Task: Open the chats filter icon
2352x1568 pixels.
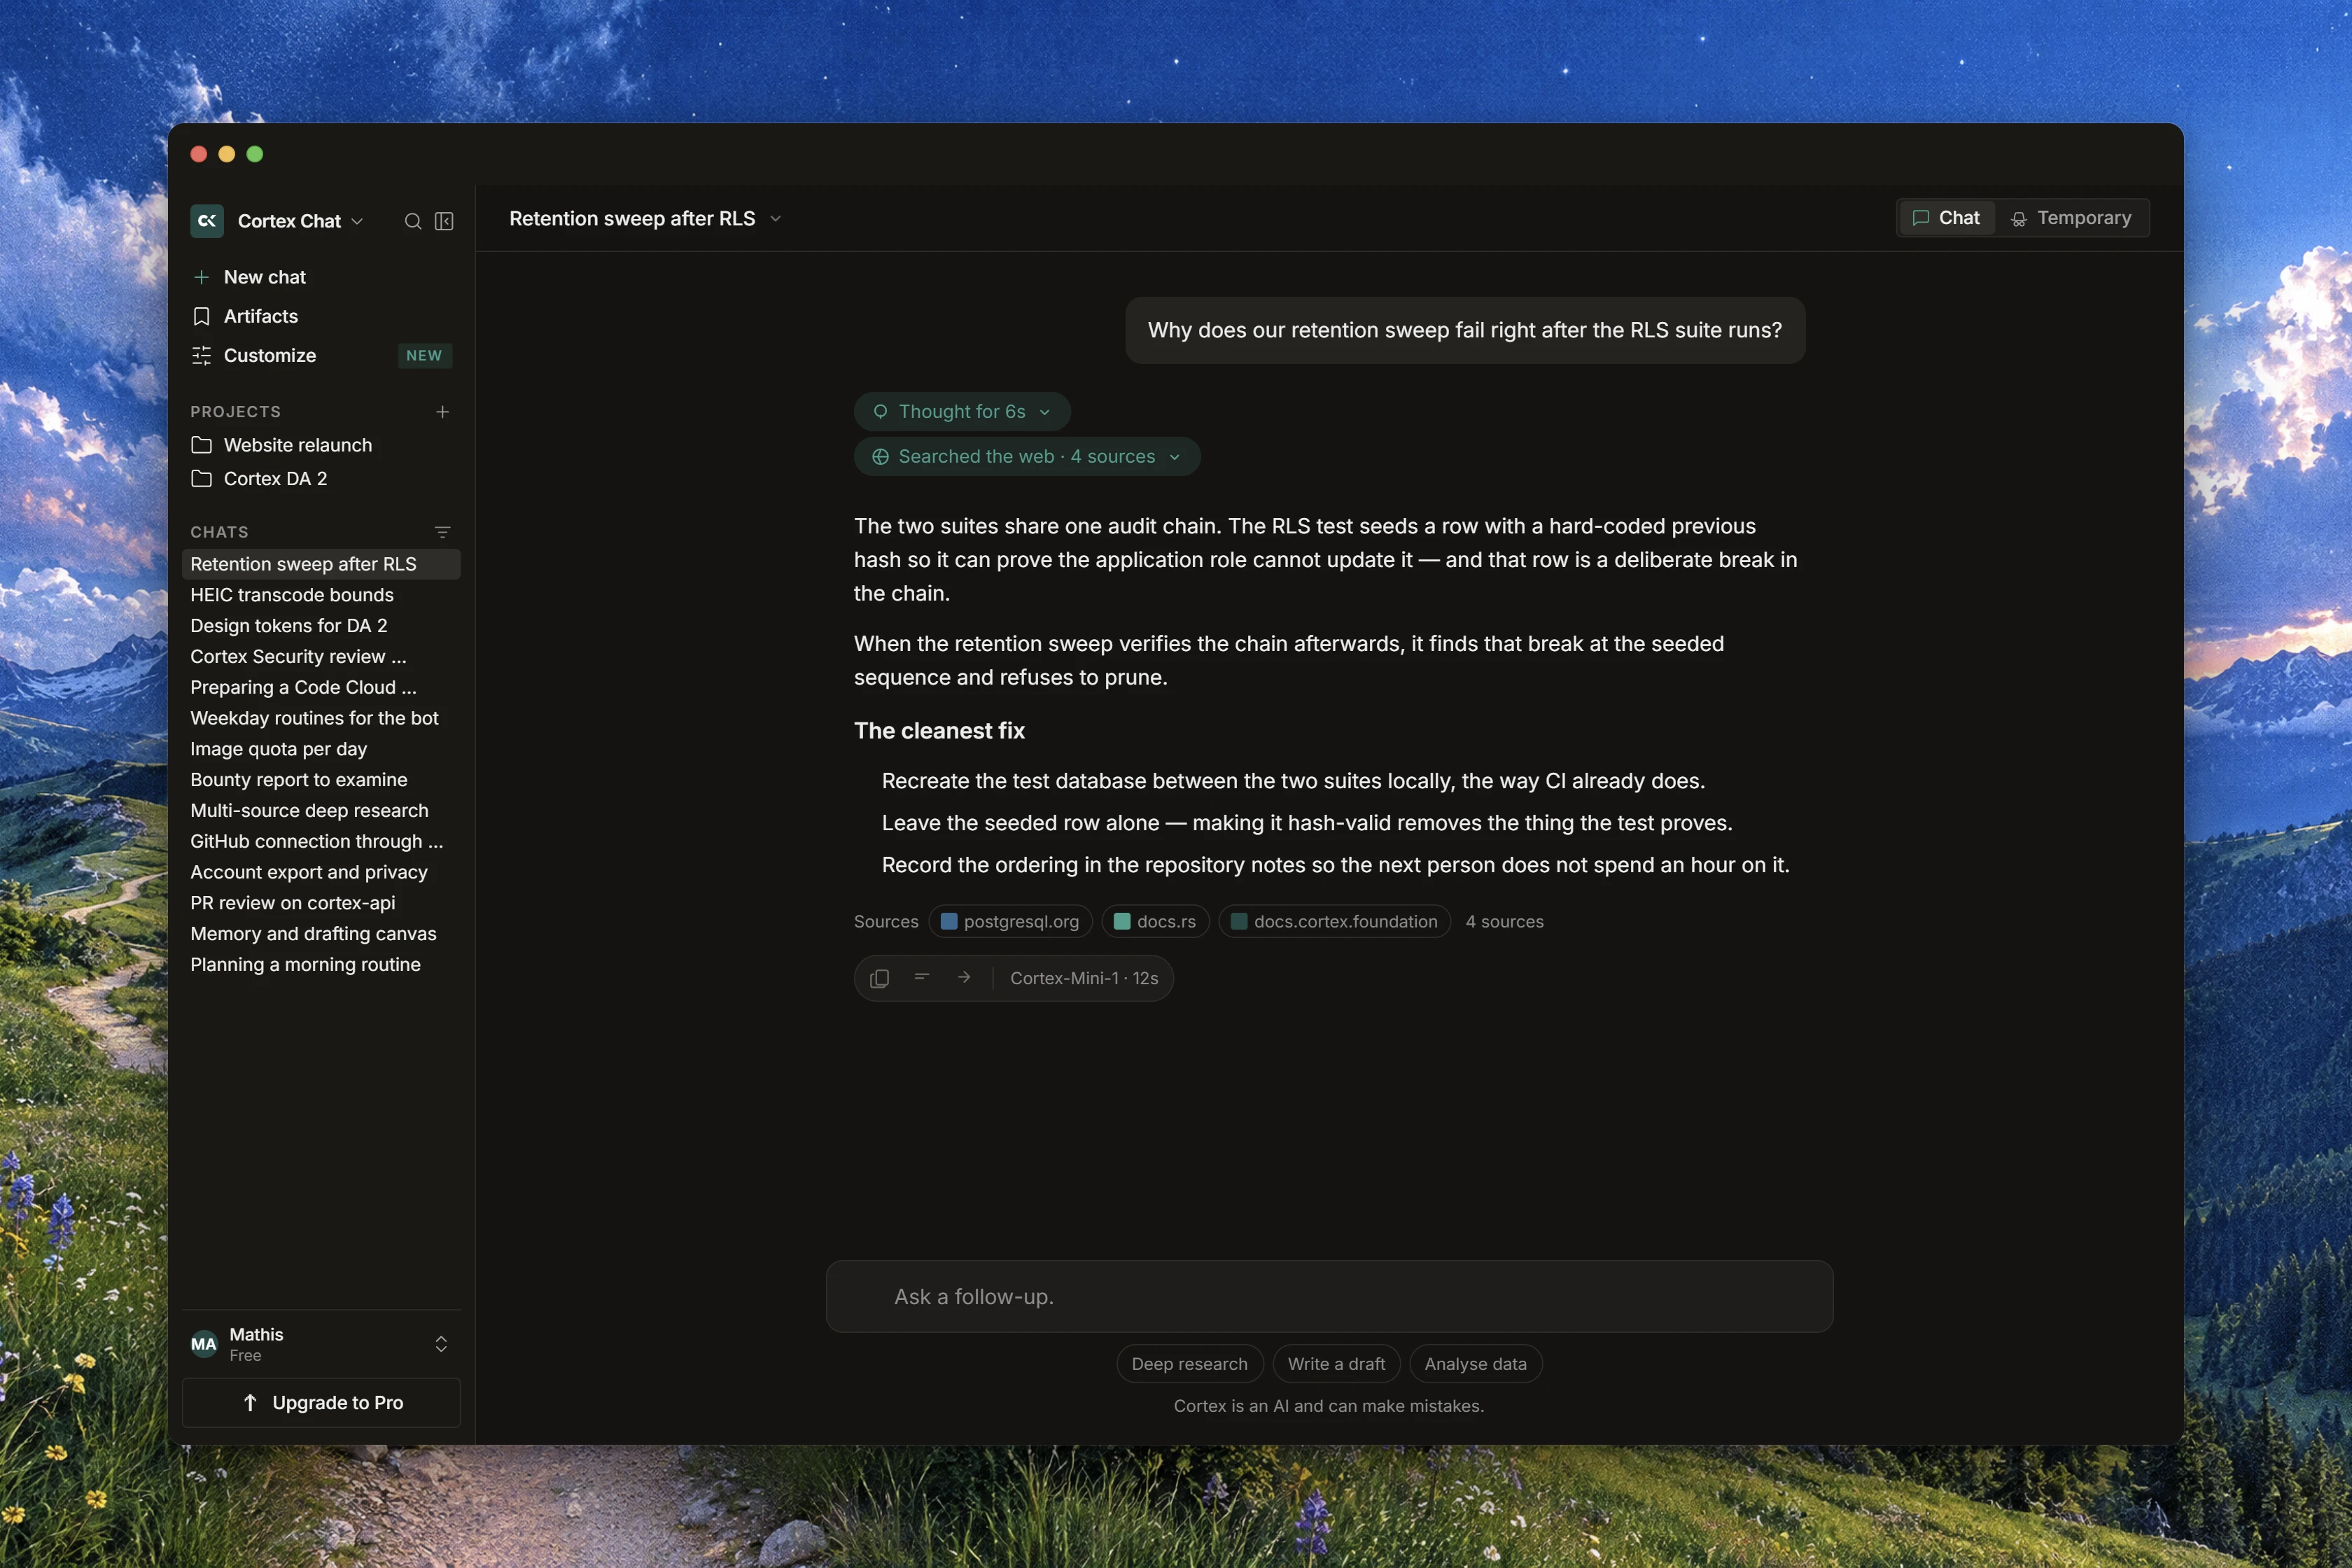Action: pyautogui.click(x=442, y=532)
